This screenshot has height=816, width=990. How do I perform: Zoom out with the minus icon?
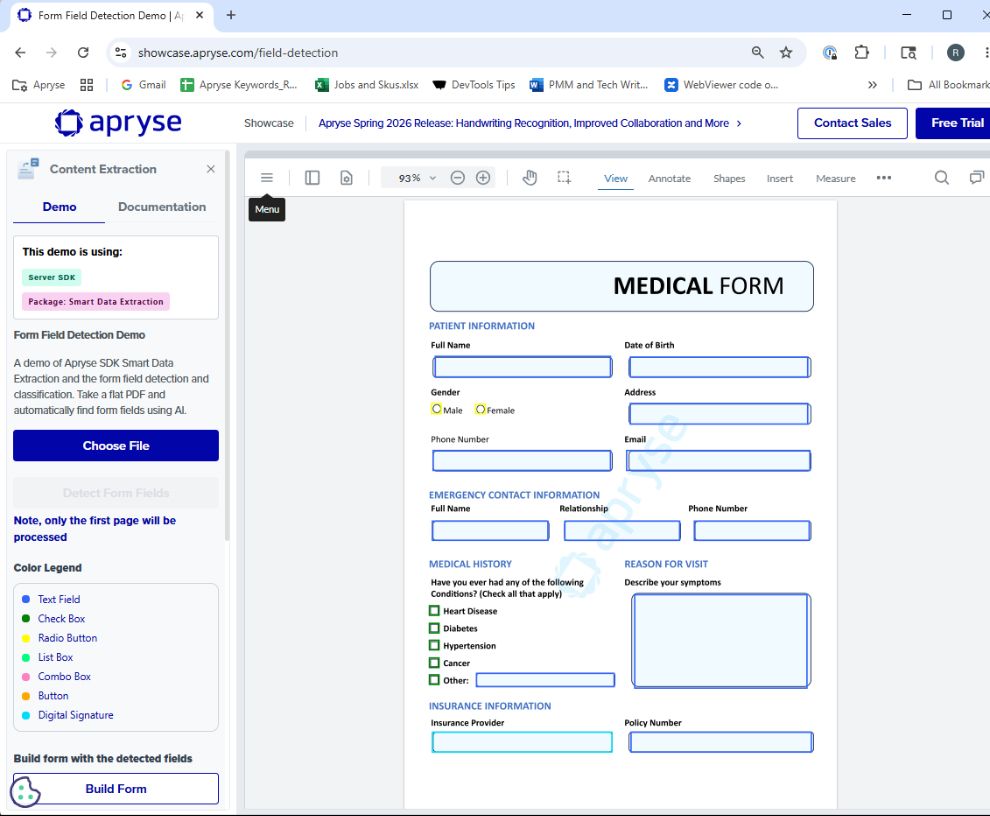point(458,178)
